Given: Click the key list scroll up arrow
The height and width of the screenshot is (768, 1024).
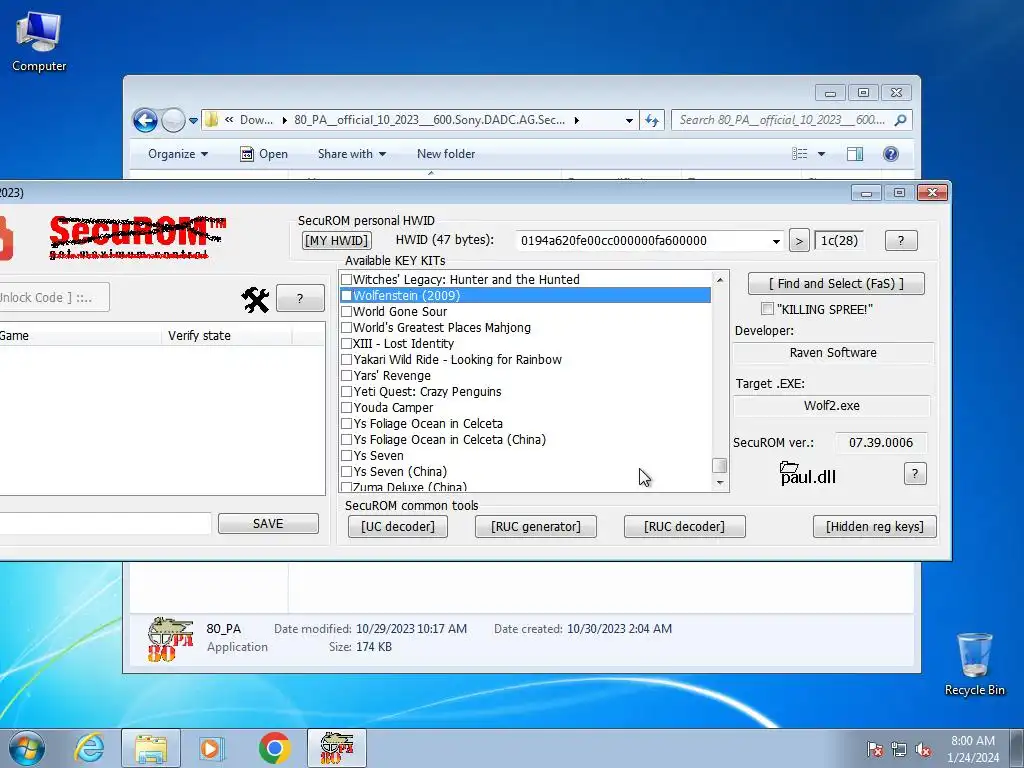Looking at the screenshot, I should click(x=720, y=280).
